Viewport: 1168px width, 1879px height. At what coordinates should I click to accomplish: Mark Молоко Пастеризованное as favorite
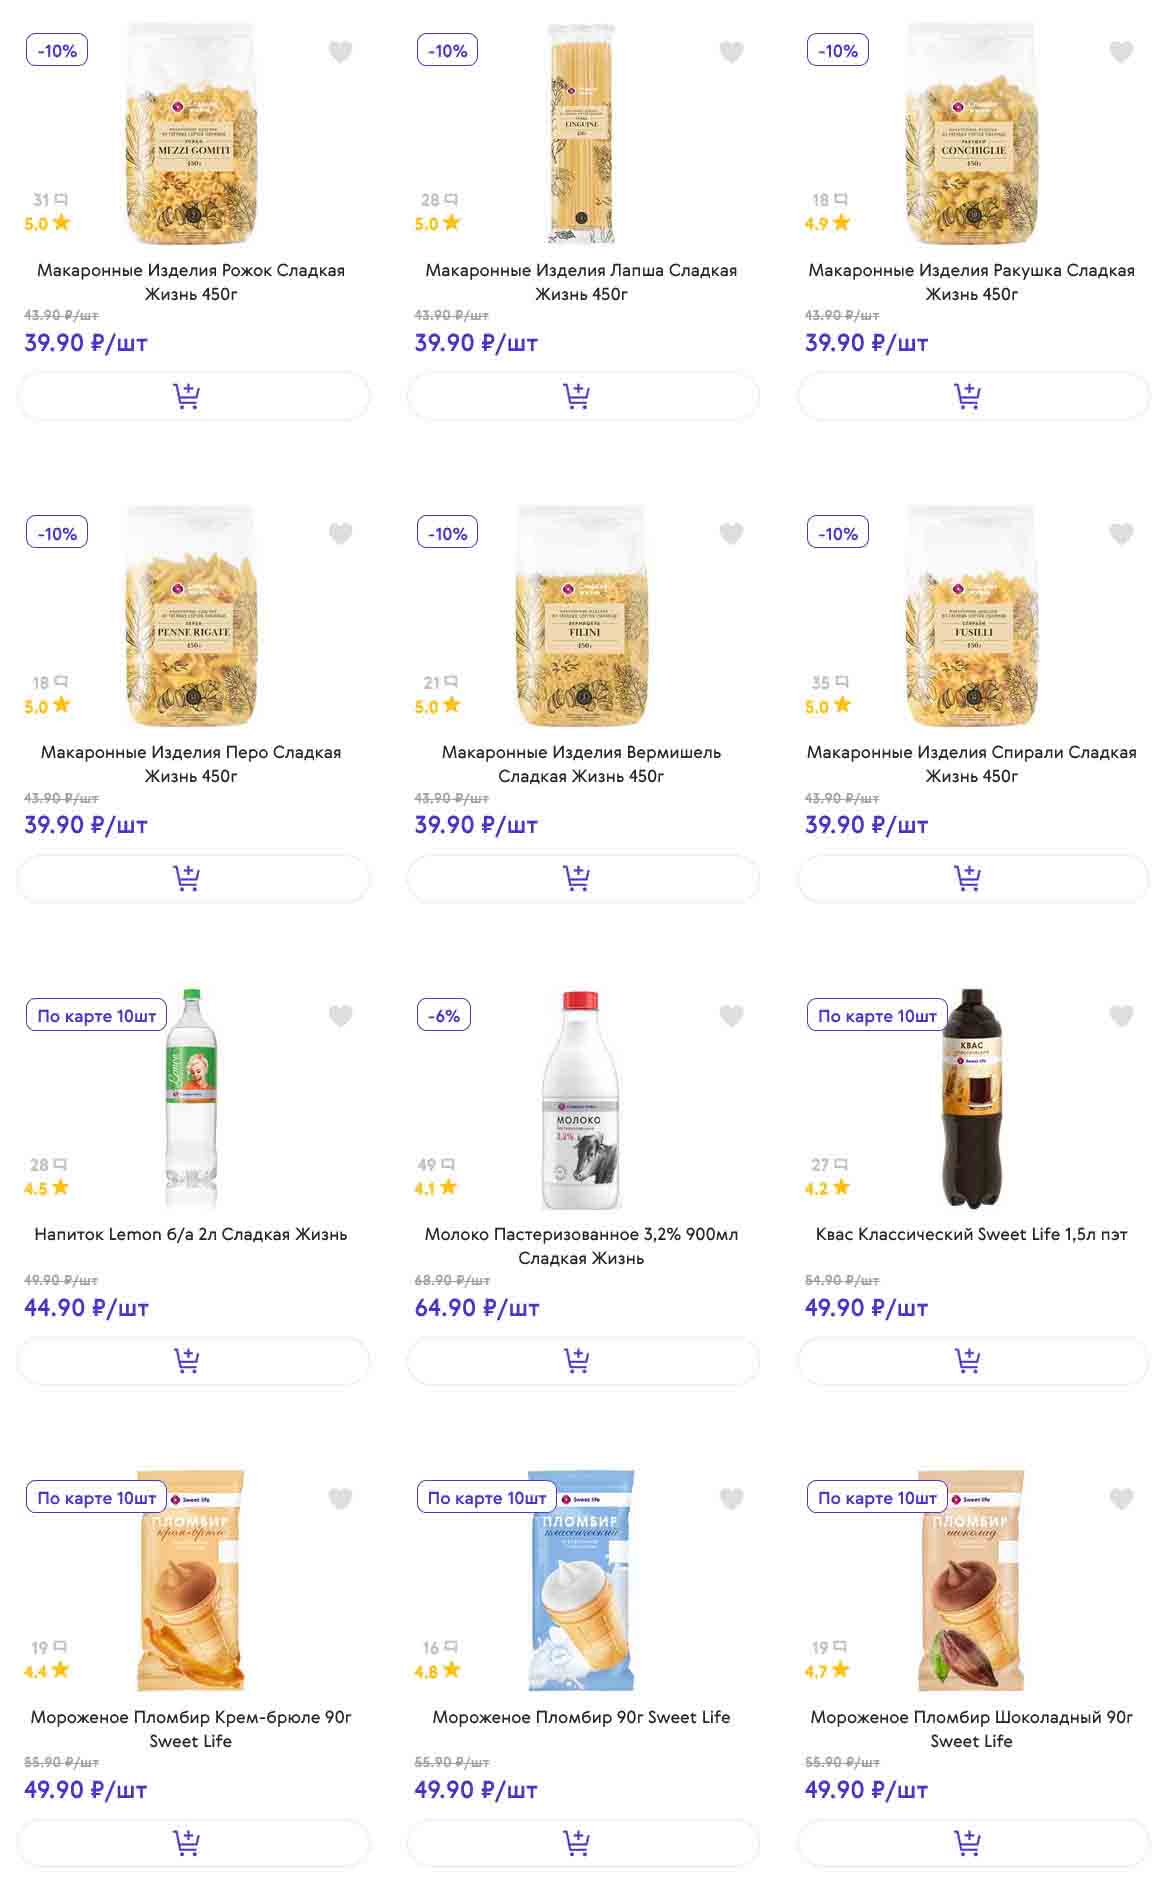[x=731, y=1015]
